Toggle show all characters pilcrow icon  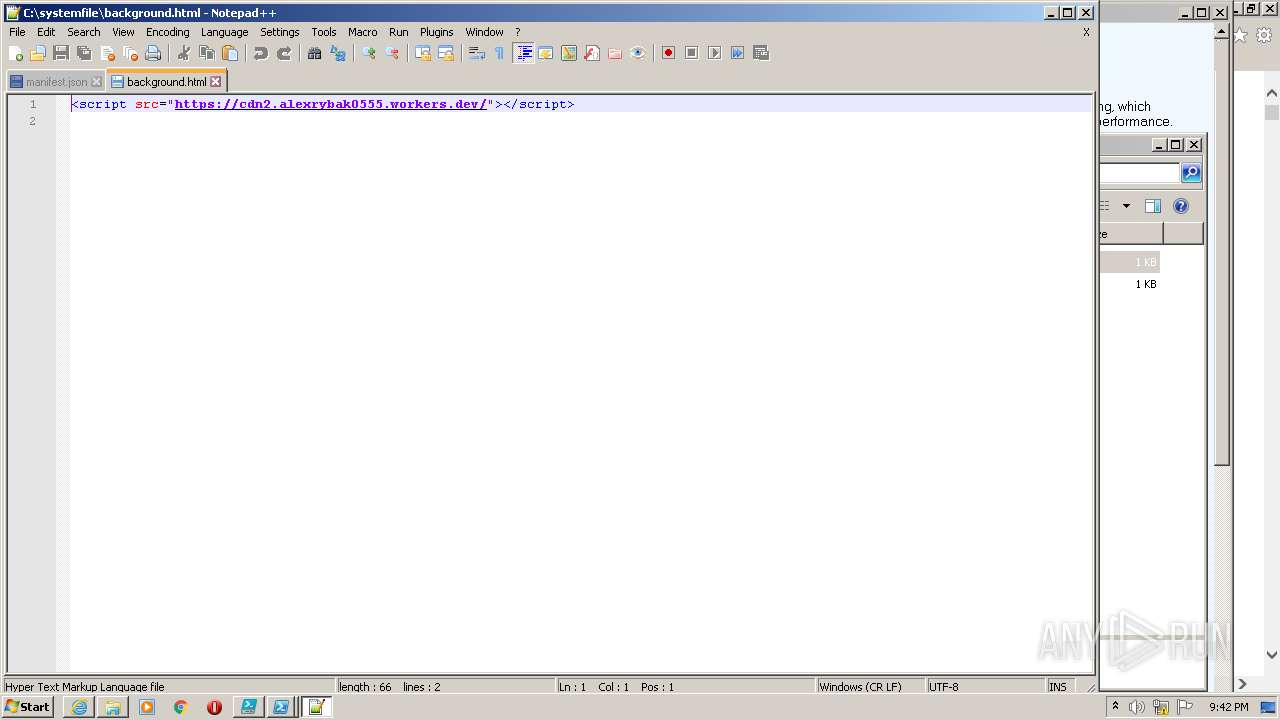click(x=500, y=53)
